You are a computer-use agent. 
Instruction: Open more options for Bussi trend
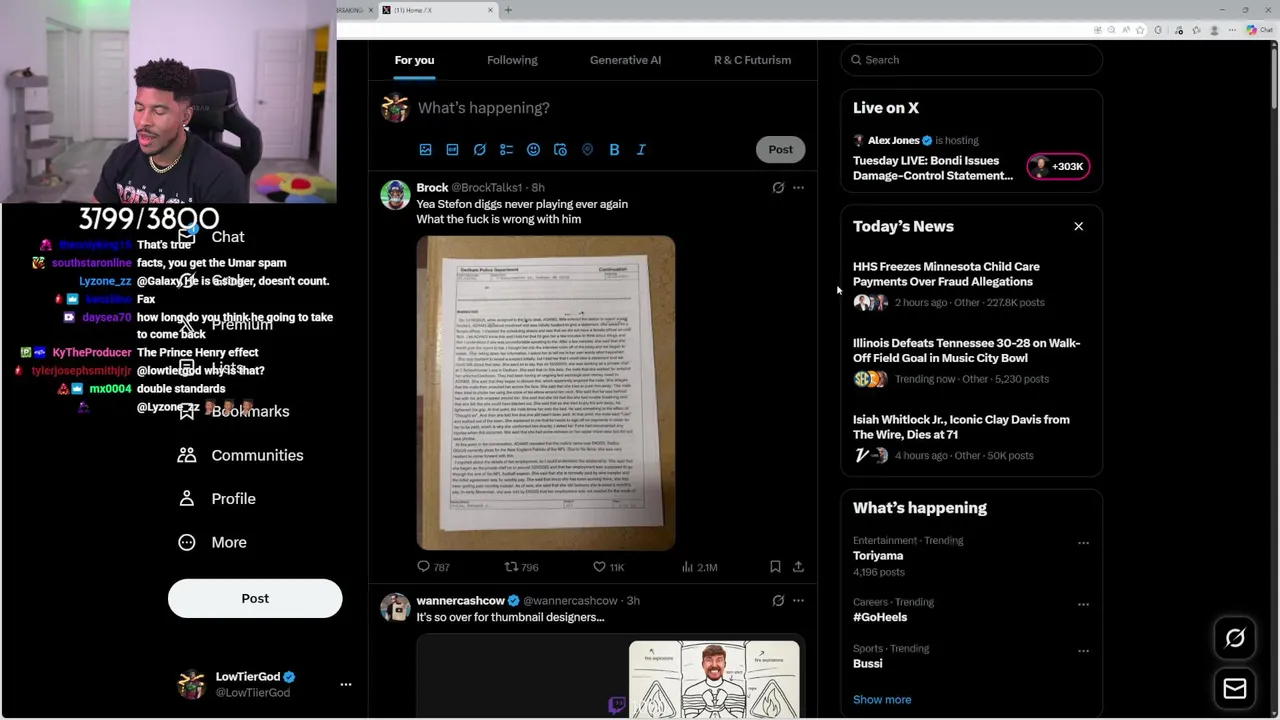click(x=1083, y=651)
